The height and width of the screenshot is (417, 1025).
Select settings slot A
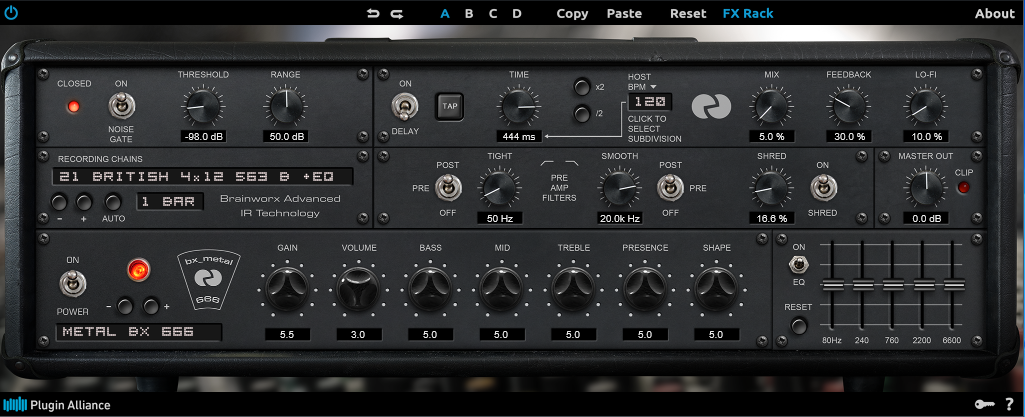[445, 13]
